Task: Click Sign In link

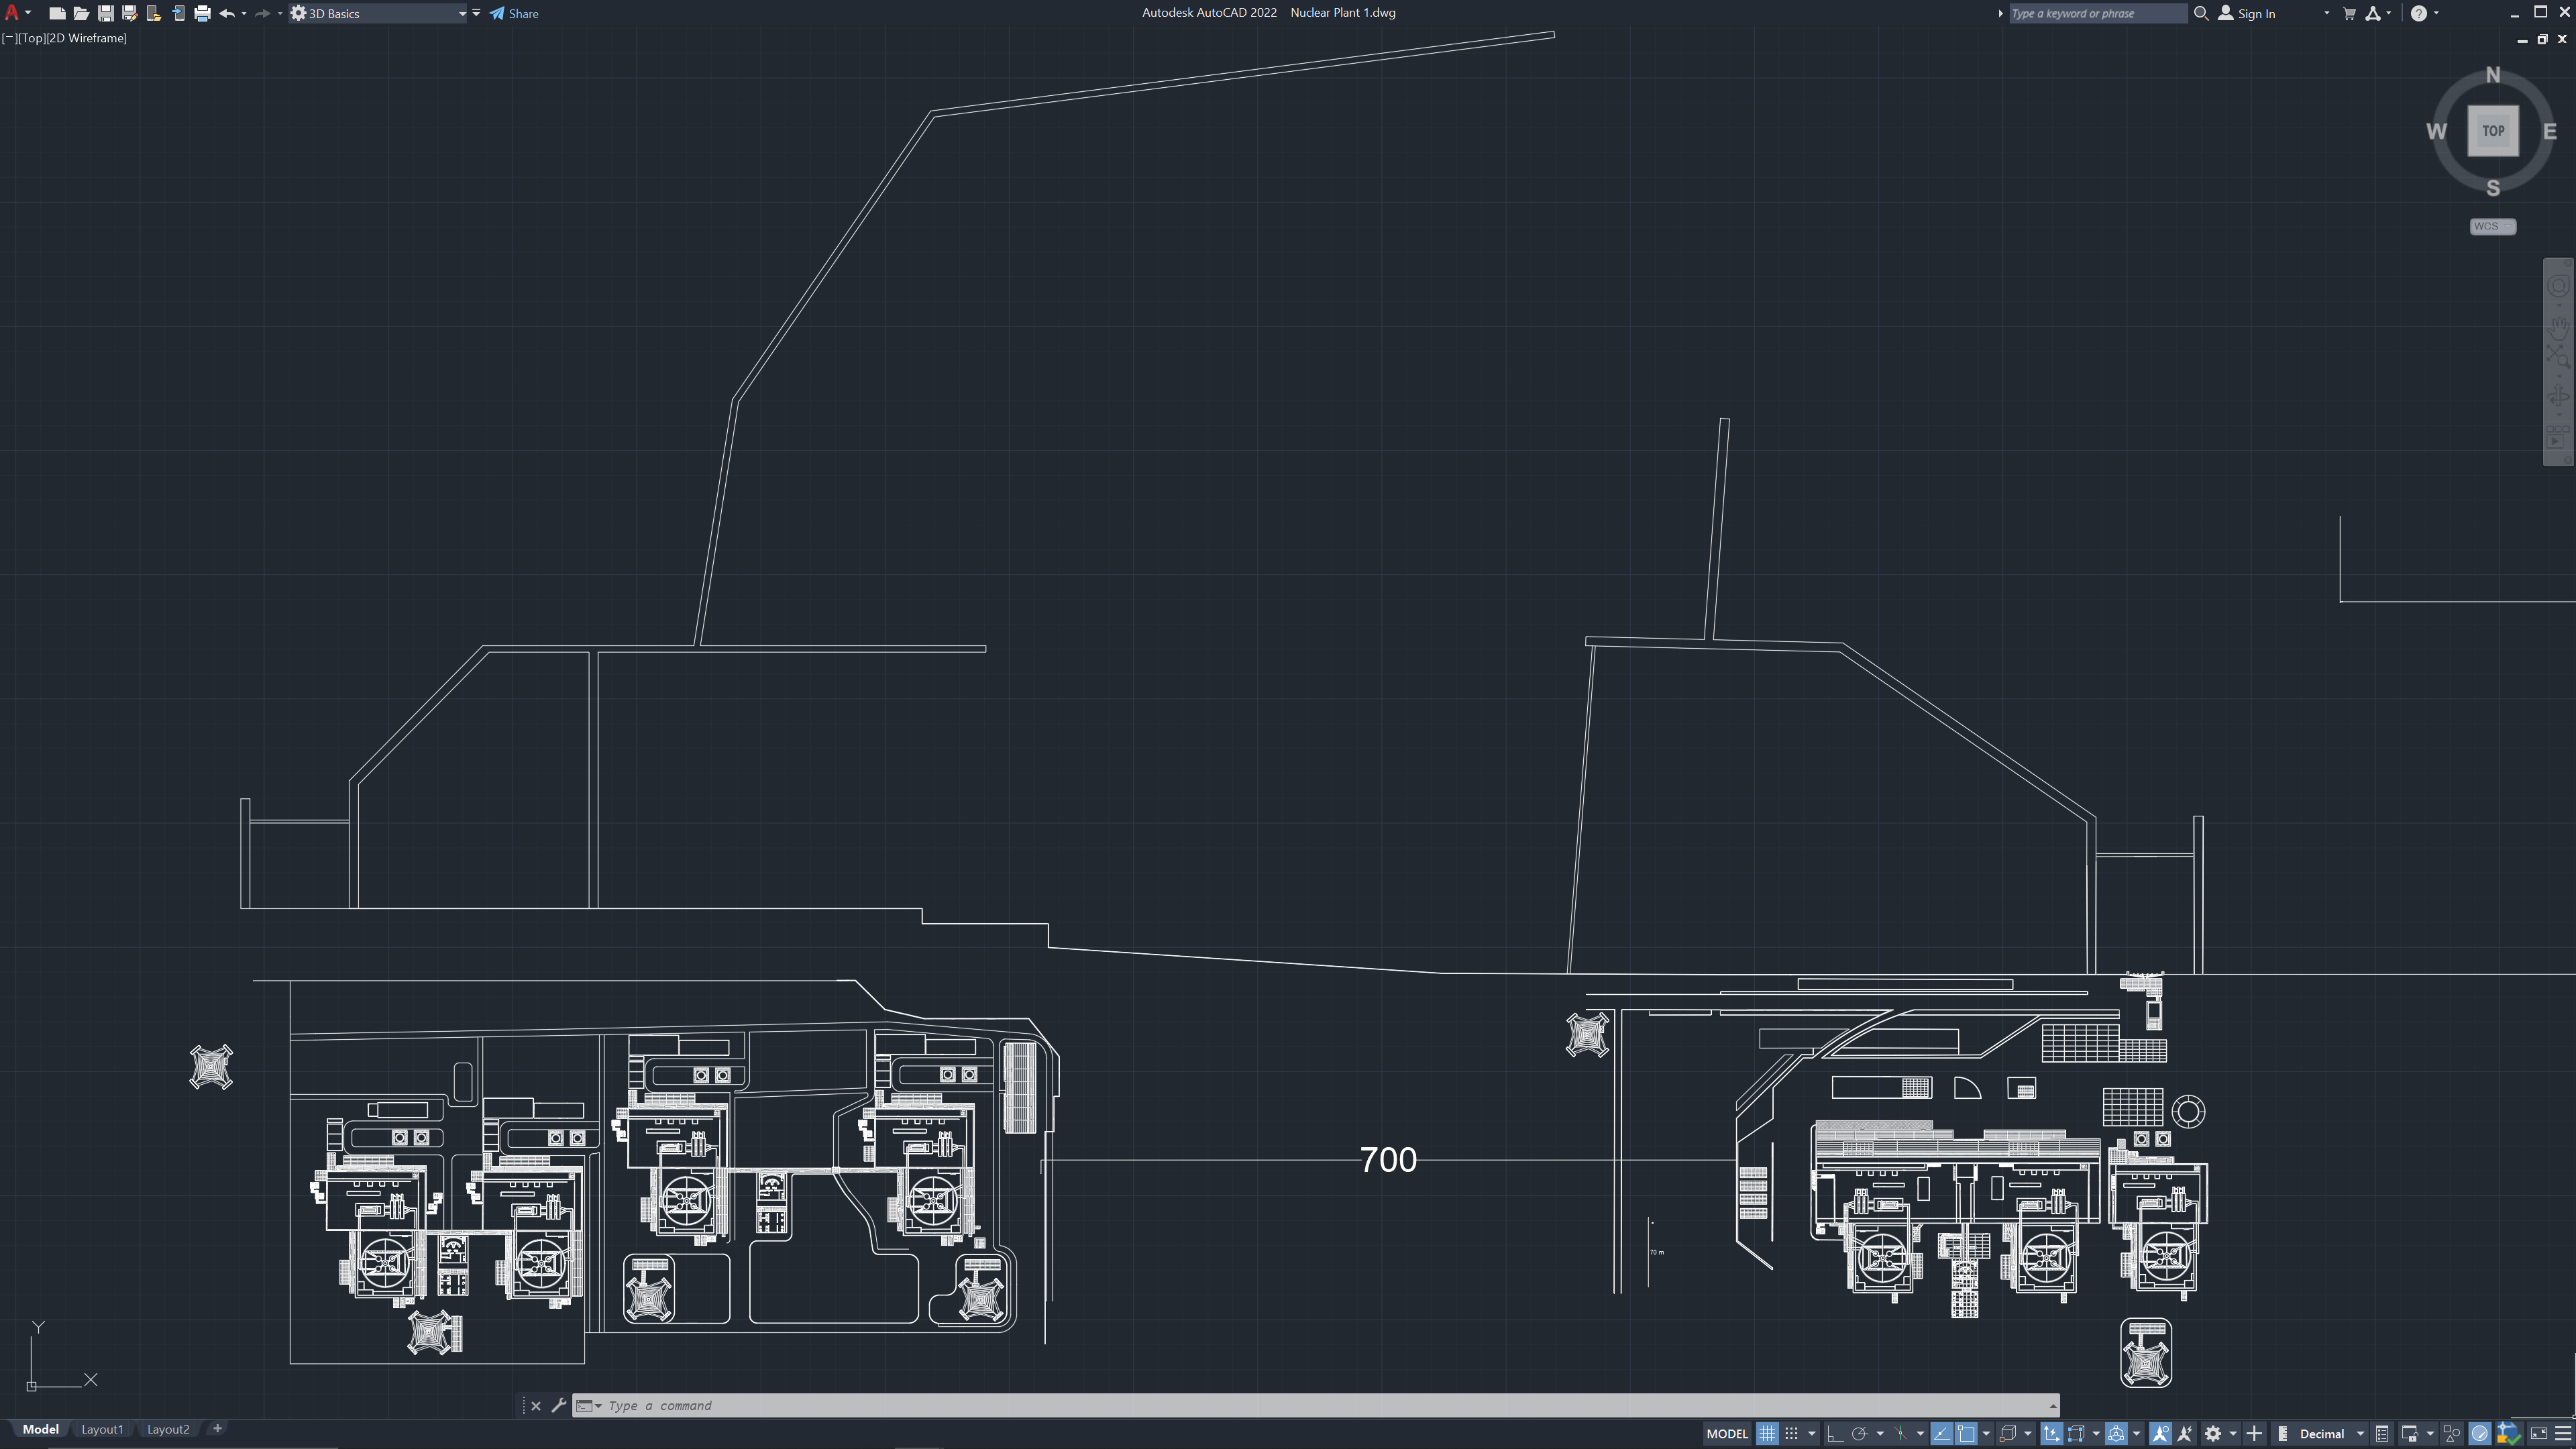Action: pyautogui.click(x=2255, y=13)
